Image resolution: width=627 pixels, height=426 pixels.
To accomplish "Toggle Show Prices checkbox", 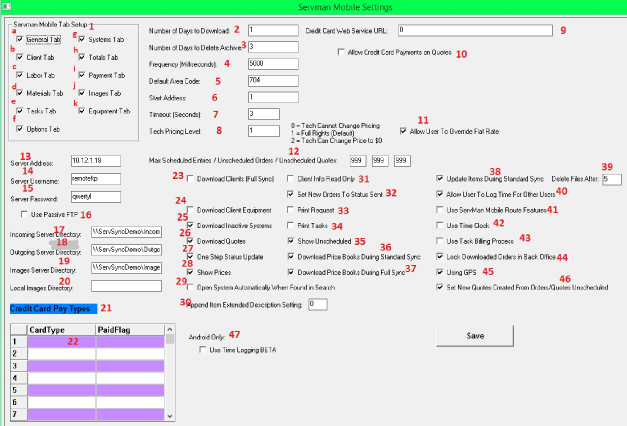I will (x=190, y=272).
